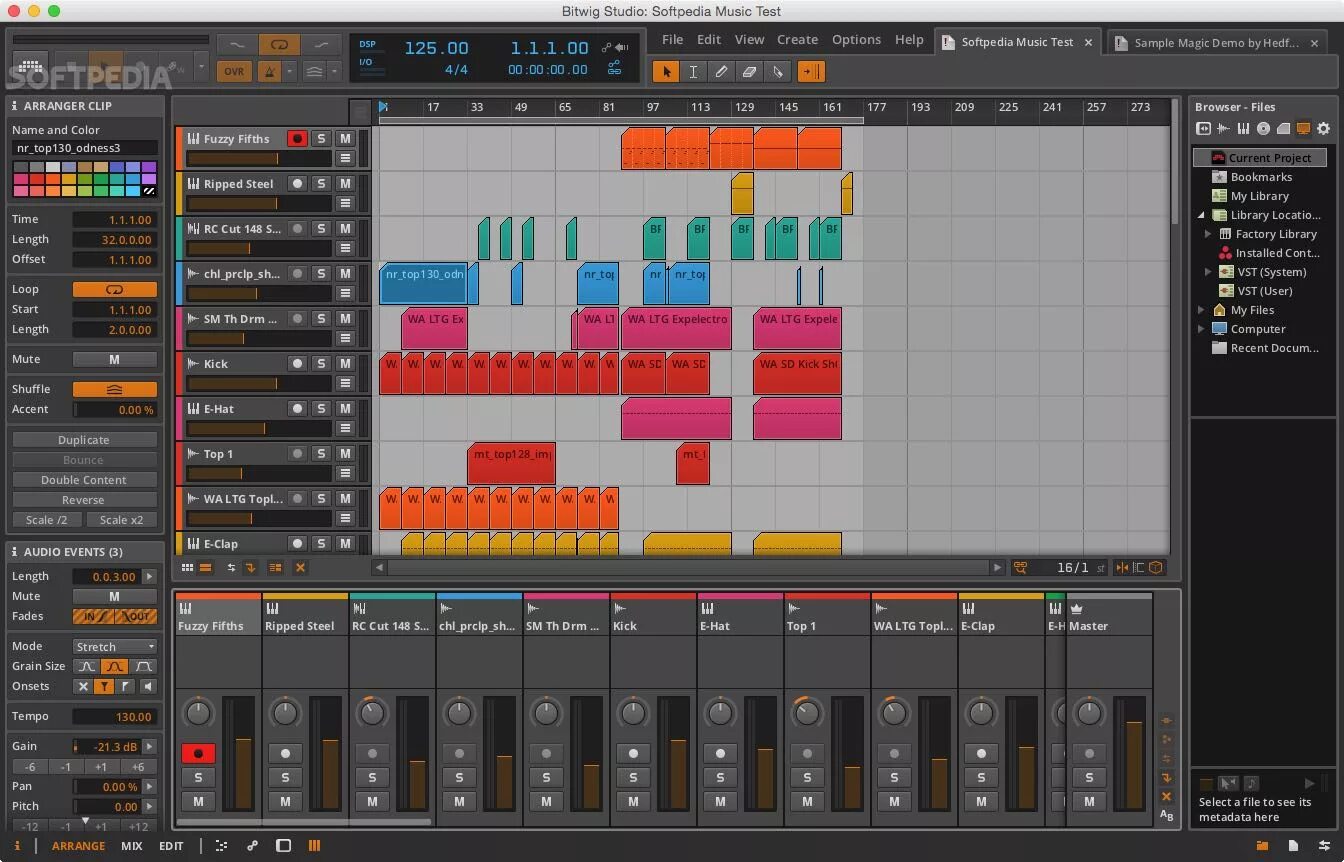This screenshot has width=1344, height=862.
Task: Toggle record arm on Fuzzy Fifths track
Action: click(297, 139)
